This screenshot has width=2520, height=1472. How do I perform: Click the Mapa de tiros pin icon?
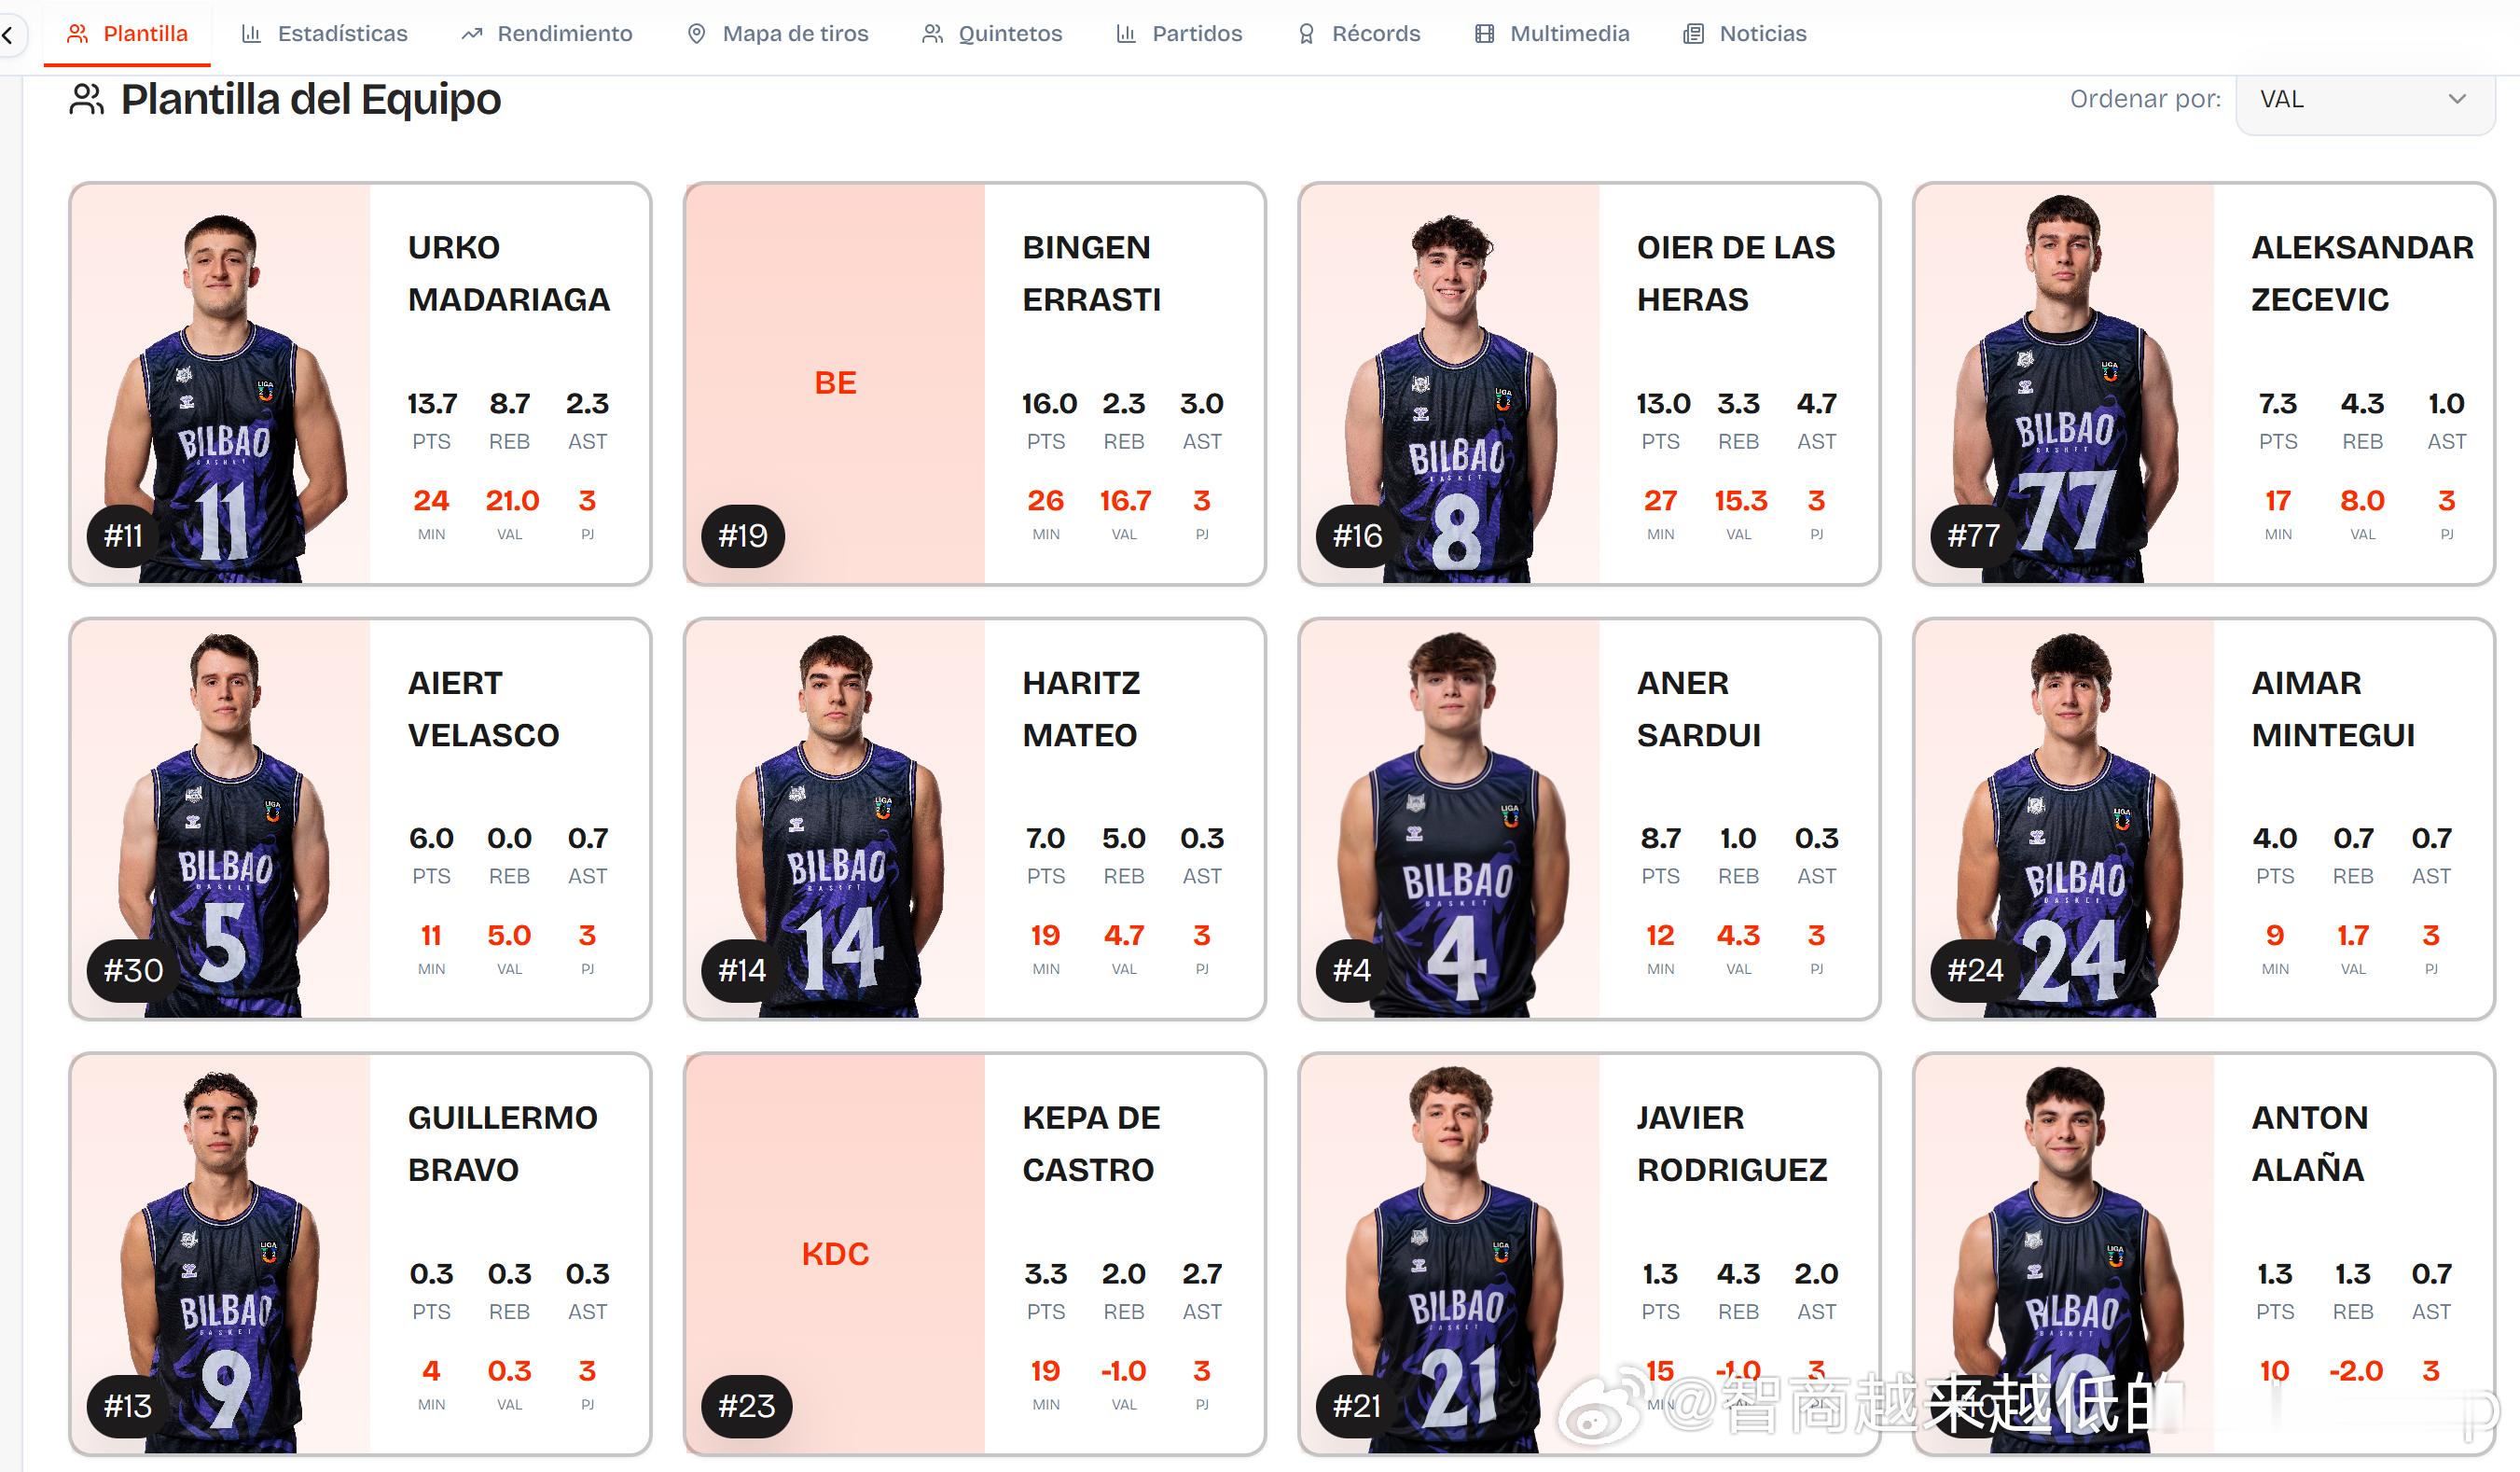(697, 34)
